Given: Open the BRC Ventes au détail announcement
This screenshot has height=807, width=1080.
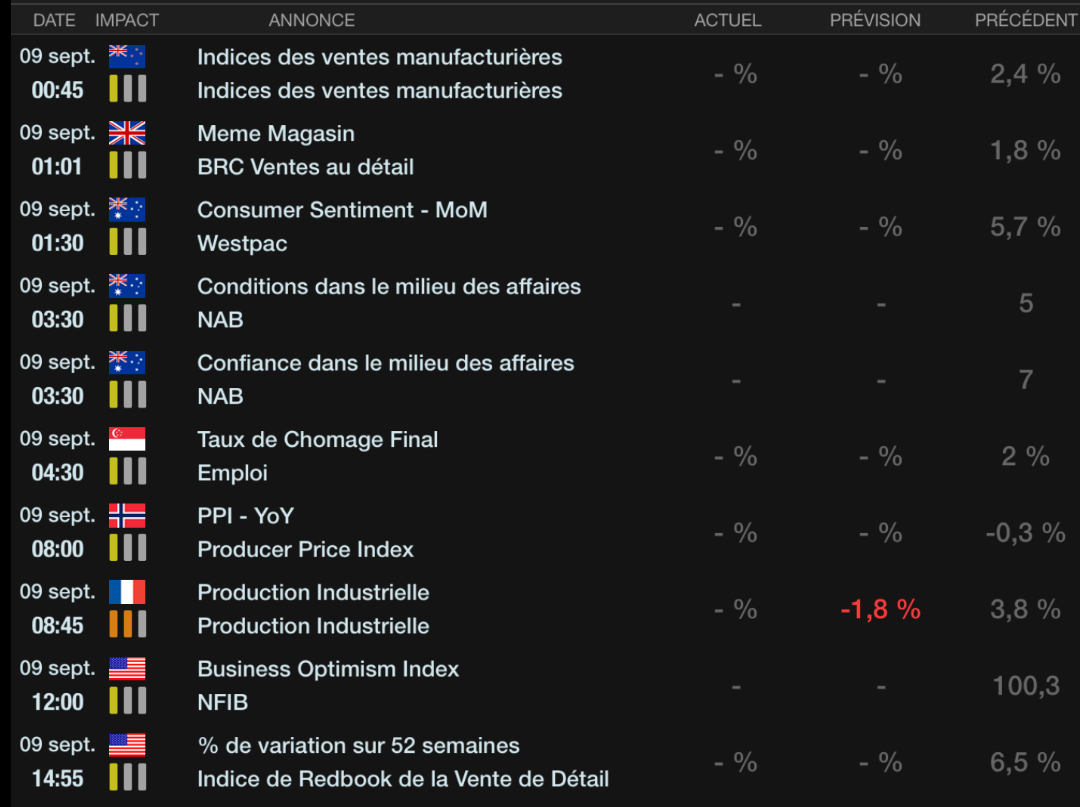Looking at the screenshot, I should coord(305,167).
